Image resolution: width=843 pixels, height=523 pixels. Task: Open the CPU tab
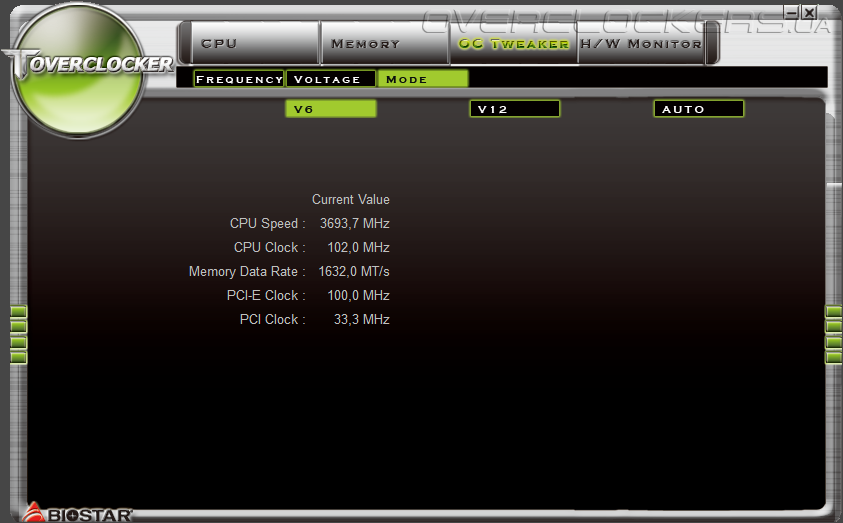tap(255, 43)
